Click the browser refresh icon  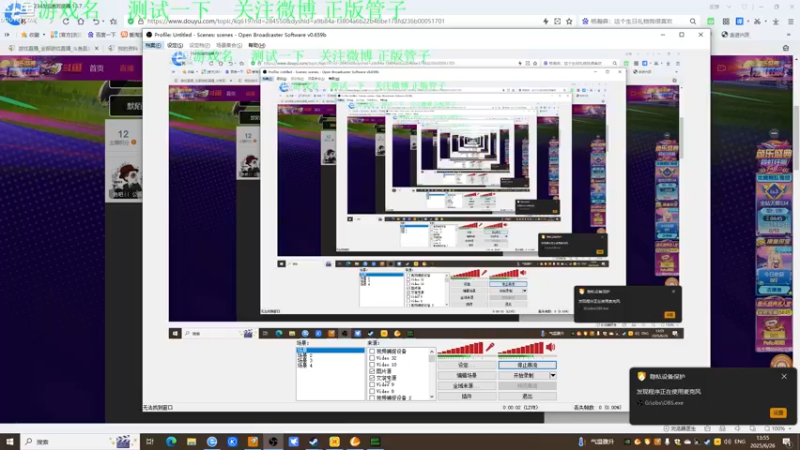tap(66, 21)
